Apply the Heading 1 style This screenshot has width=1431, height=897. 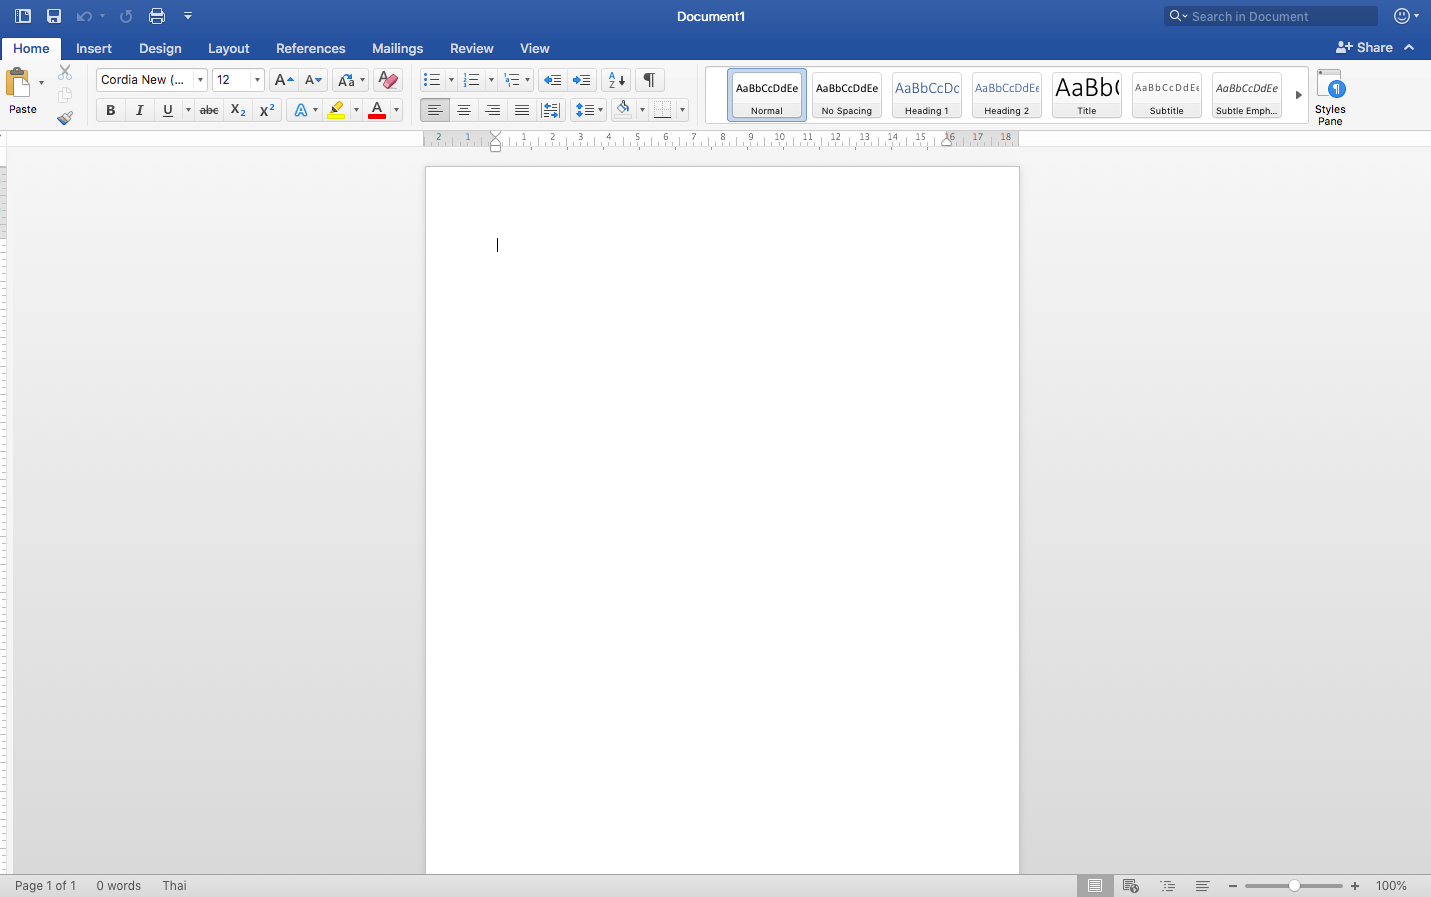click(x=926, y=95)
